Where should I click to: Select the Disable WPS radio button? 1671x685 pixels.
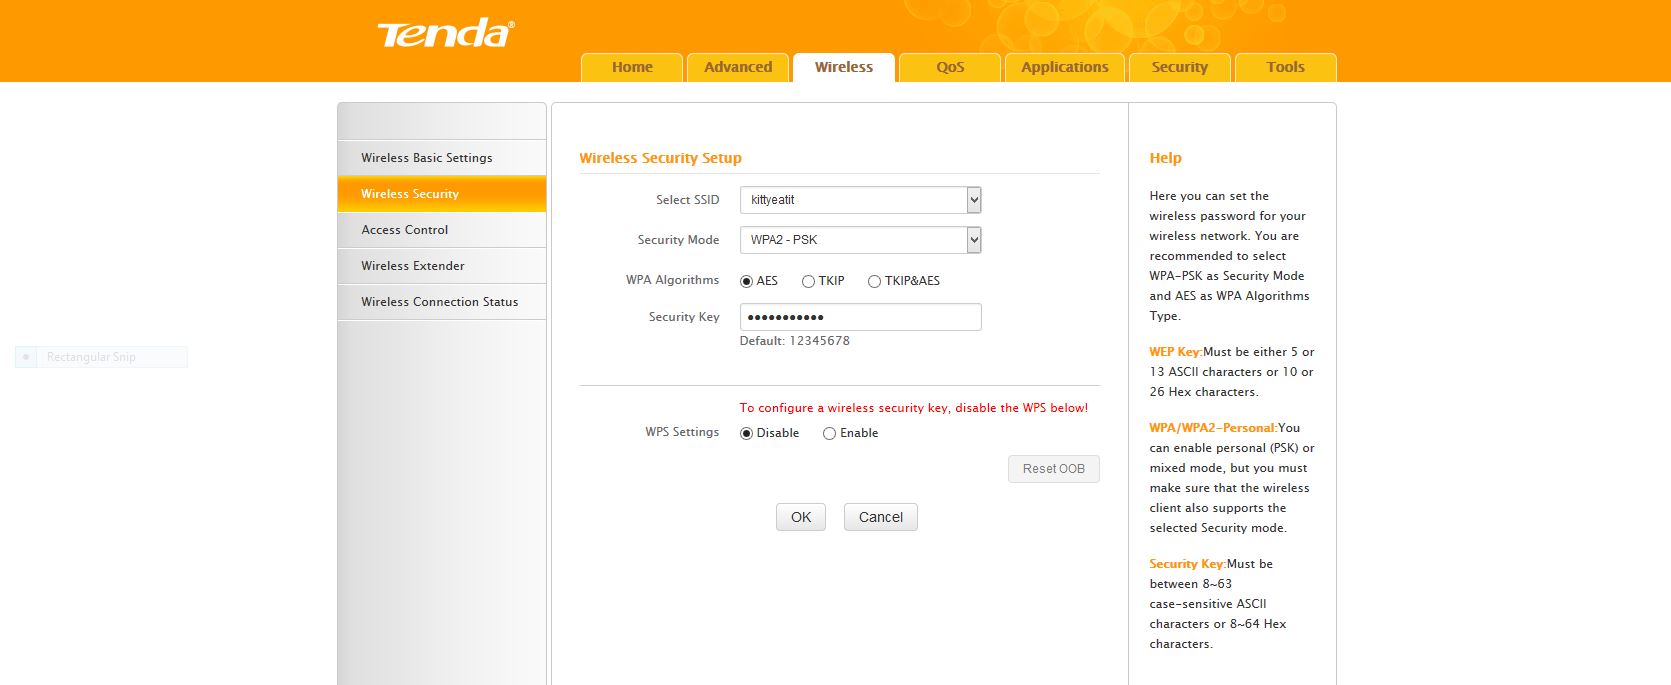click(746, 434)
